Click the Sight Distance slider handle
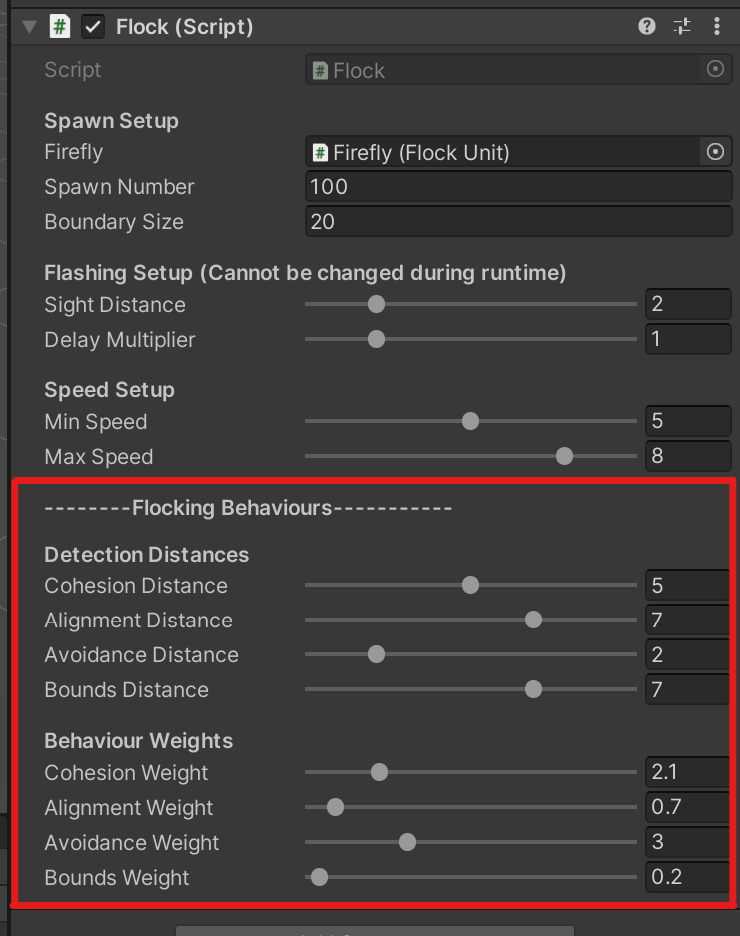This screenshot has height=936, width=740. point(376,304)
